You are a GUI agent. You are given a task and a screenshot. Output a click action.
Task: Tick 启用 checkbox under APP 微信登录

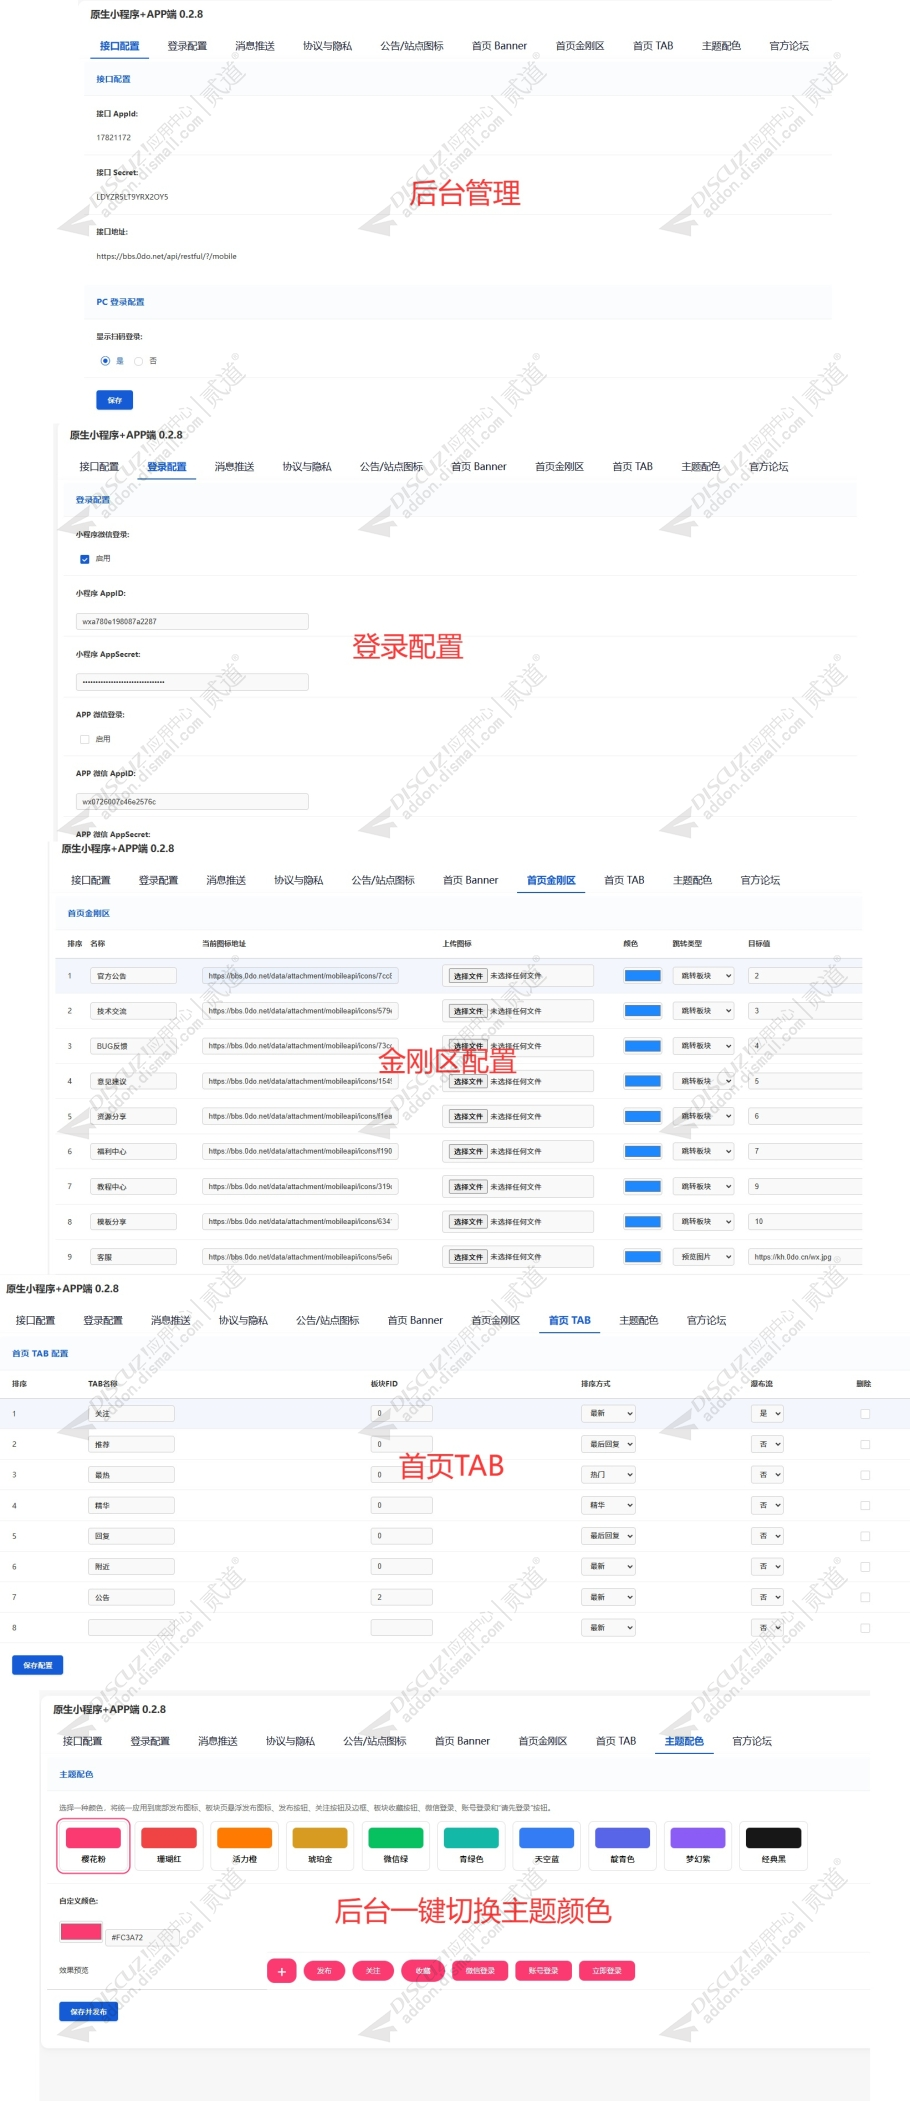point(85,739)
